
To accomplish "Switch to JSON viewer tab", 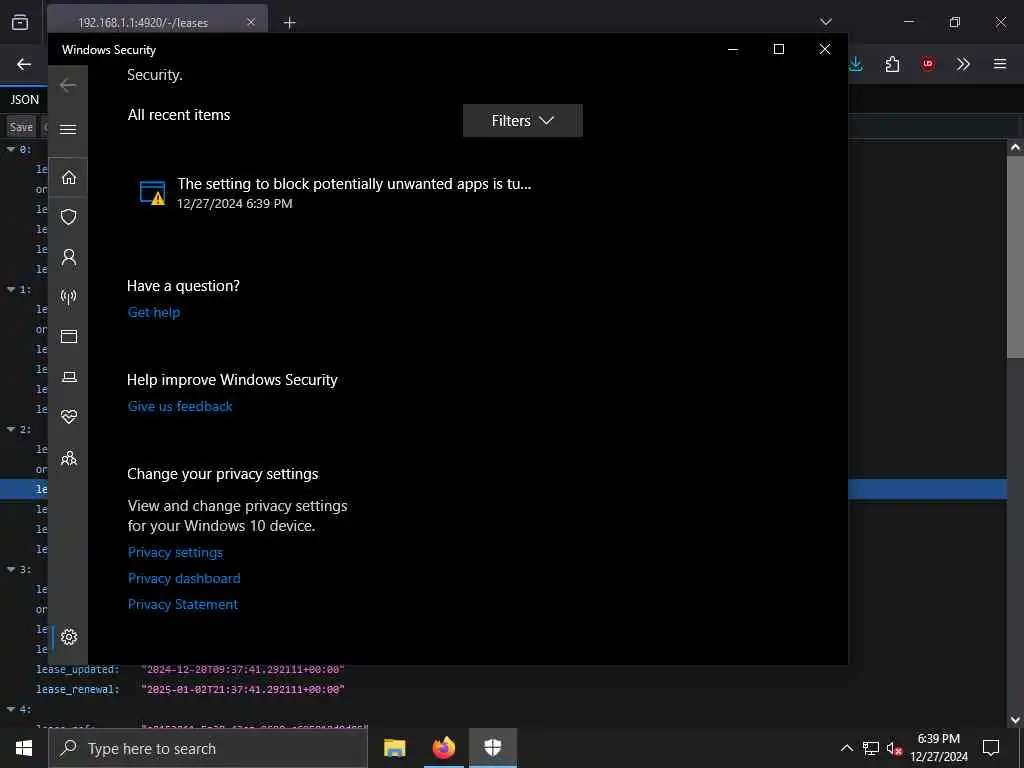I will pos(24,99).
